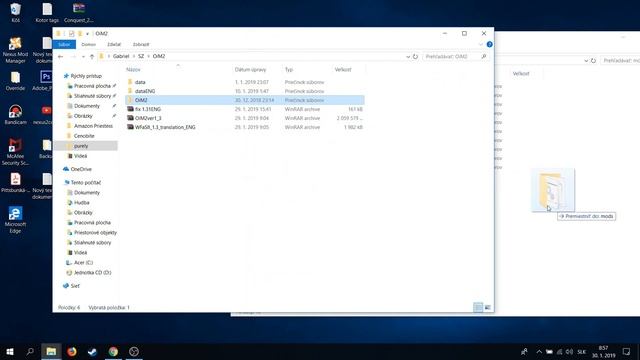Select the OiM2 folder row
This screenshot has height=360, width=640.
[245, 100]
